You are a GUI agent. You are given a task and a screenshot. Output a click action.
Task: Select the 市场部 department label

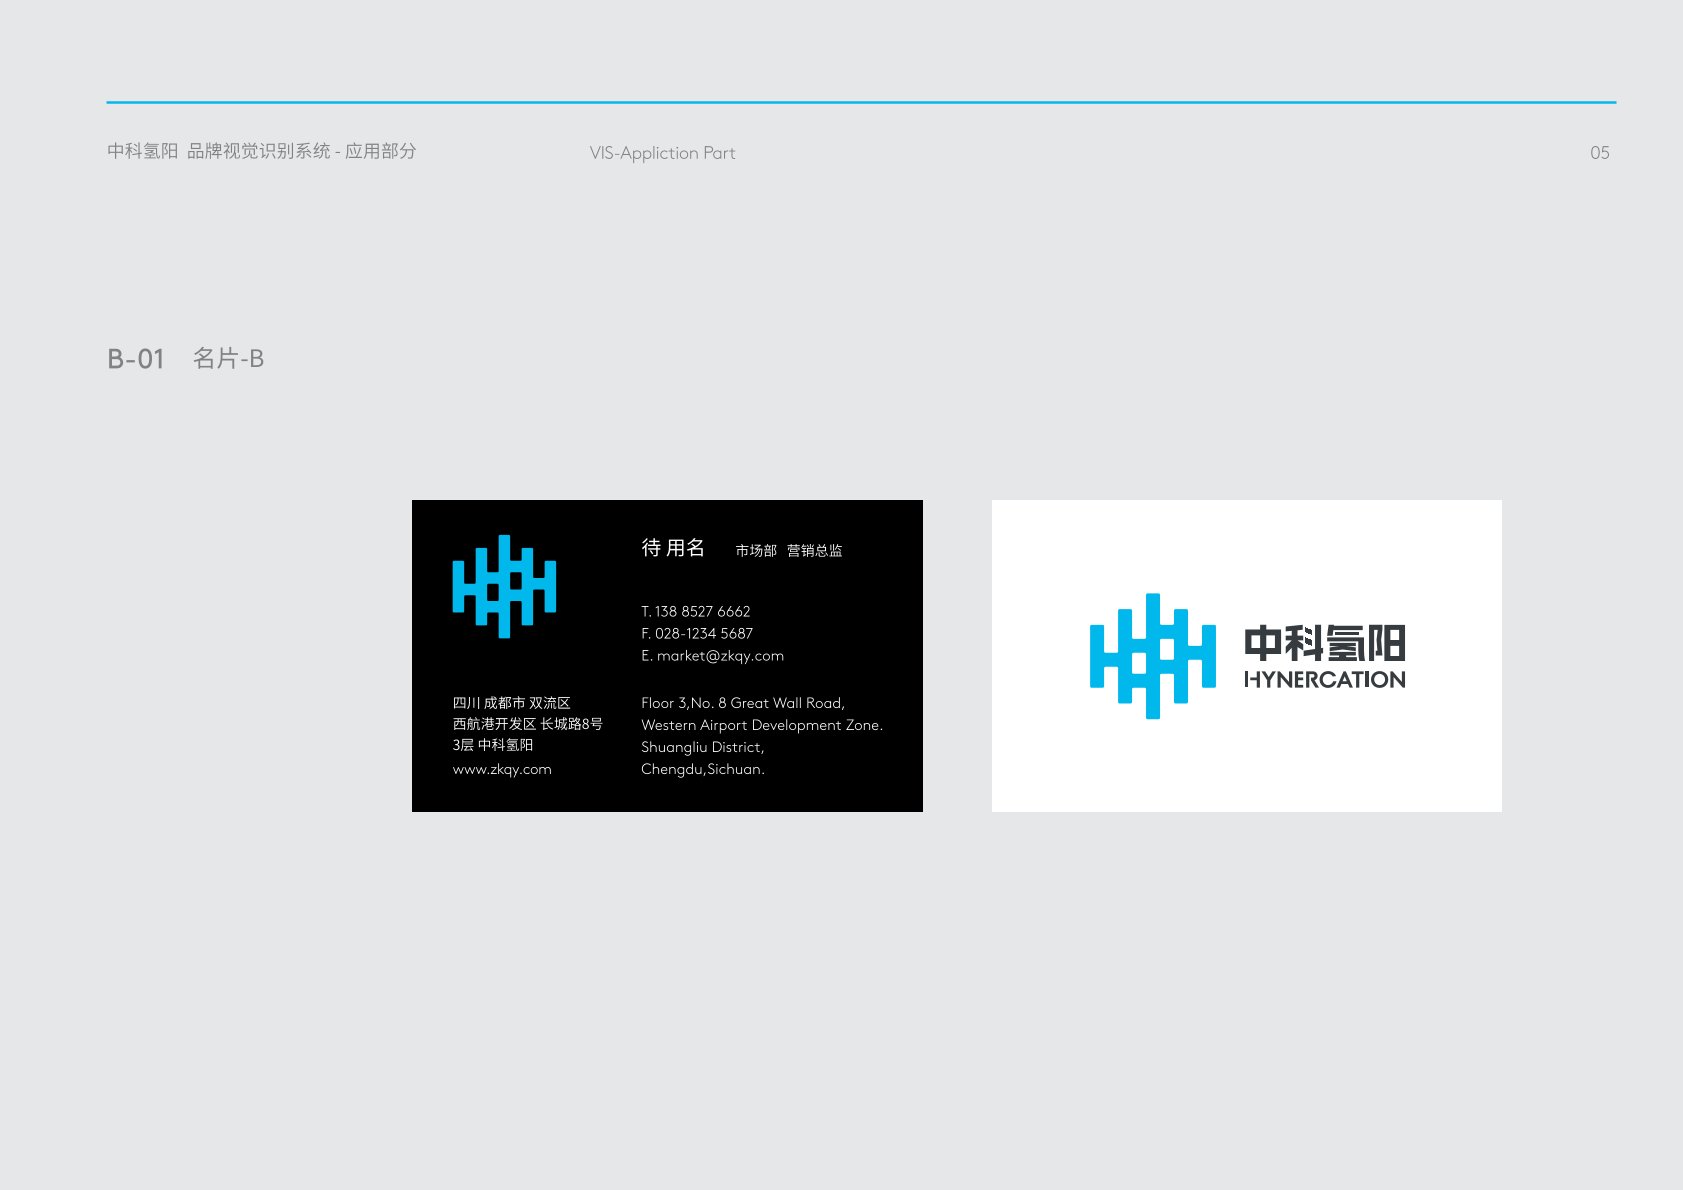click(x=756, y=551)
